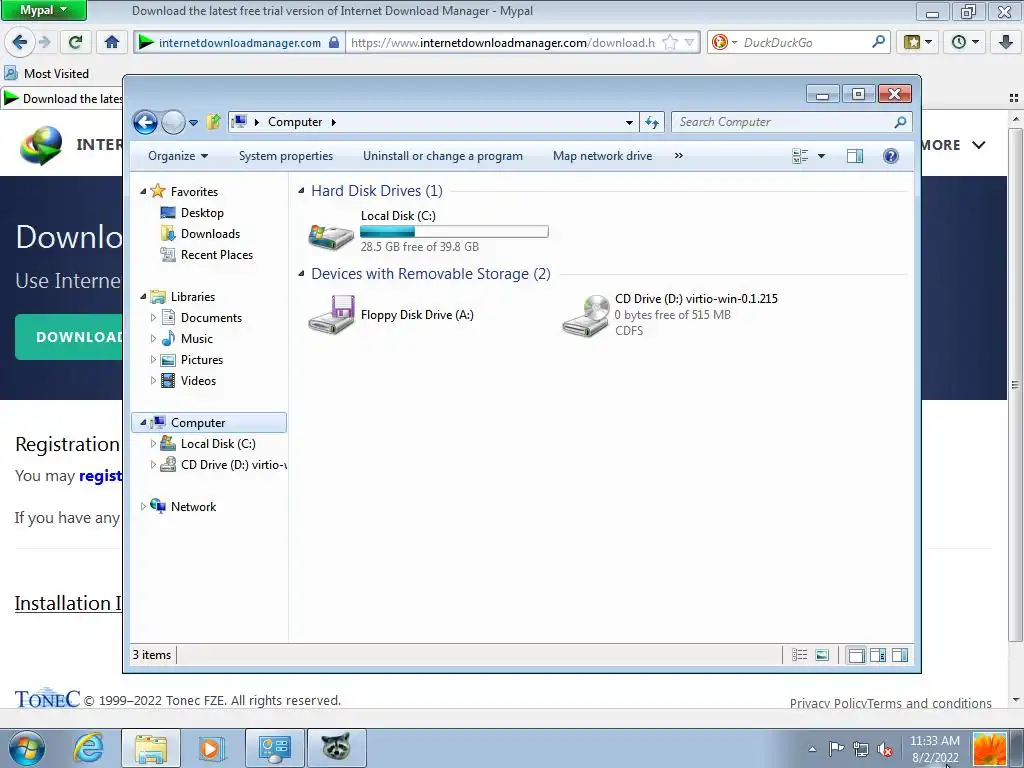Bookmark this page with the star icon
The height and width of the screenshot is (768, 1024).
pos(669,42)
